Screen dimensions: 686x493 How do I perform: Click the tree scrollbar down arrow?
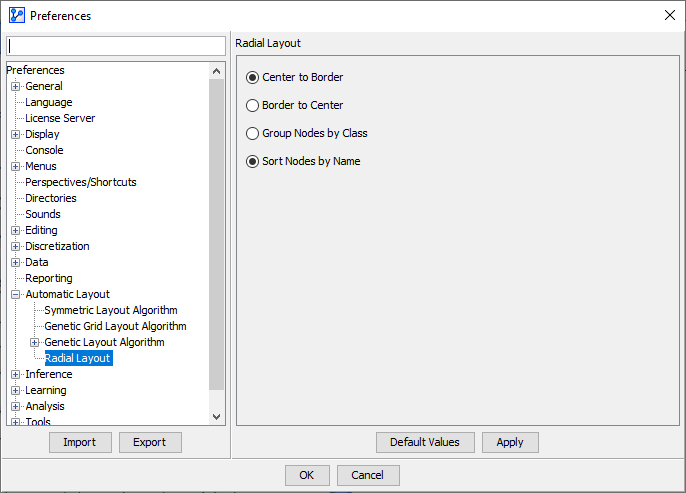(x=217, y=416)
